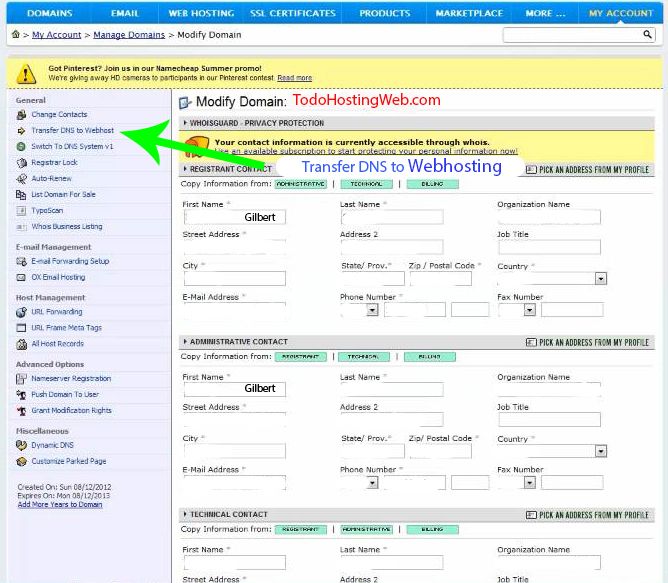Follow the My Account breadcrumb link

[56, 35]
